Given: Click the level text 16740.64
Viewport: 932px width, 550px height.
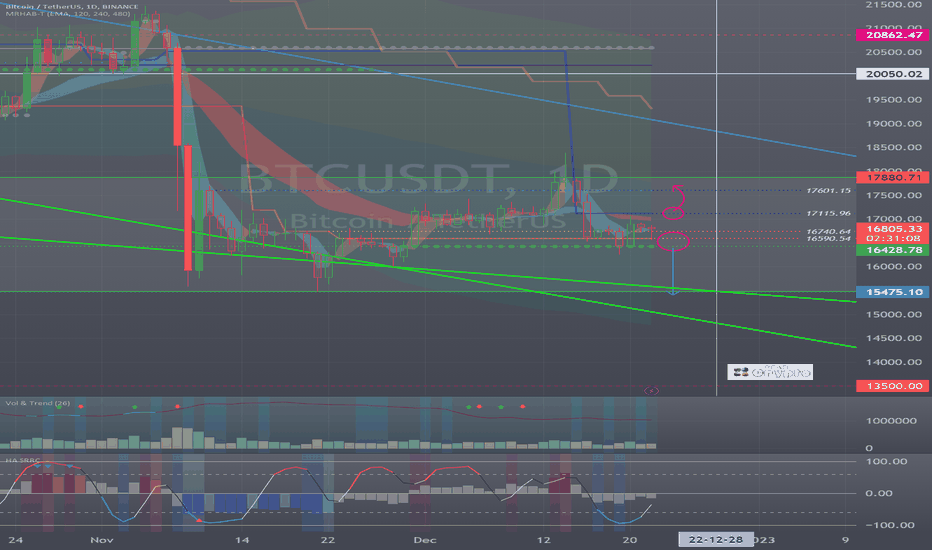Looking at the screenshot, I should 828,231.
